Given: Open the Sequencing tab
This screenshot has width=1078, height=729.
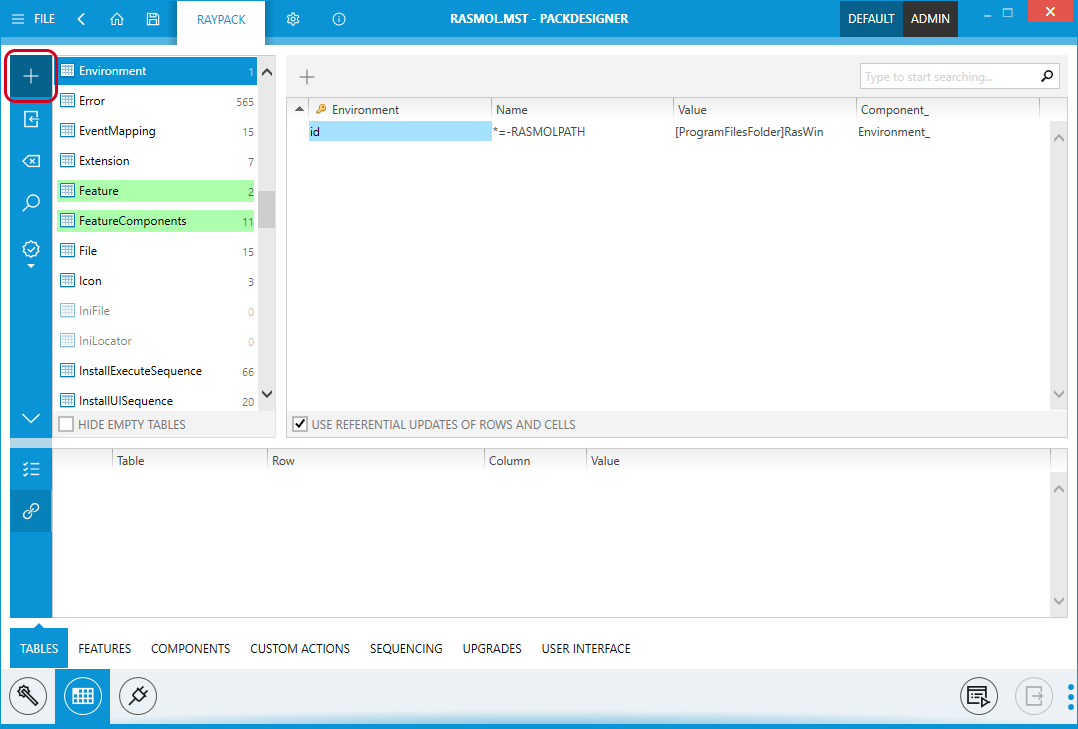Looking at the screenshot, I should point(406,649).
